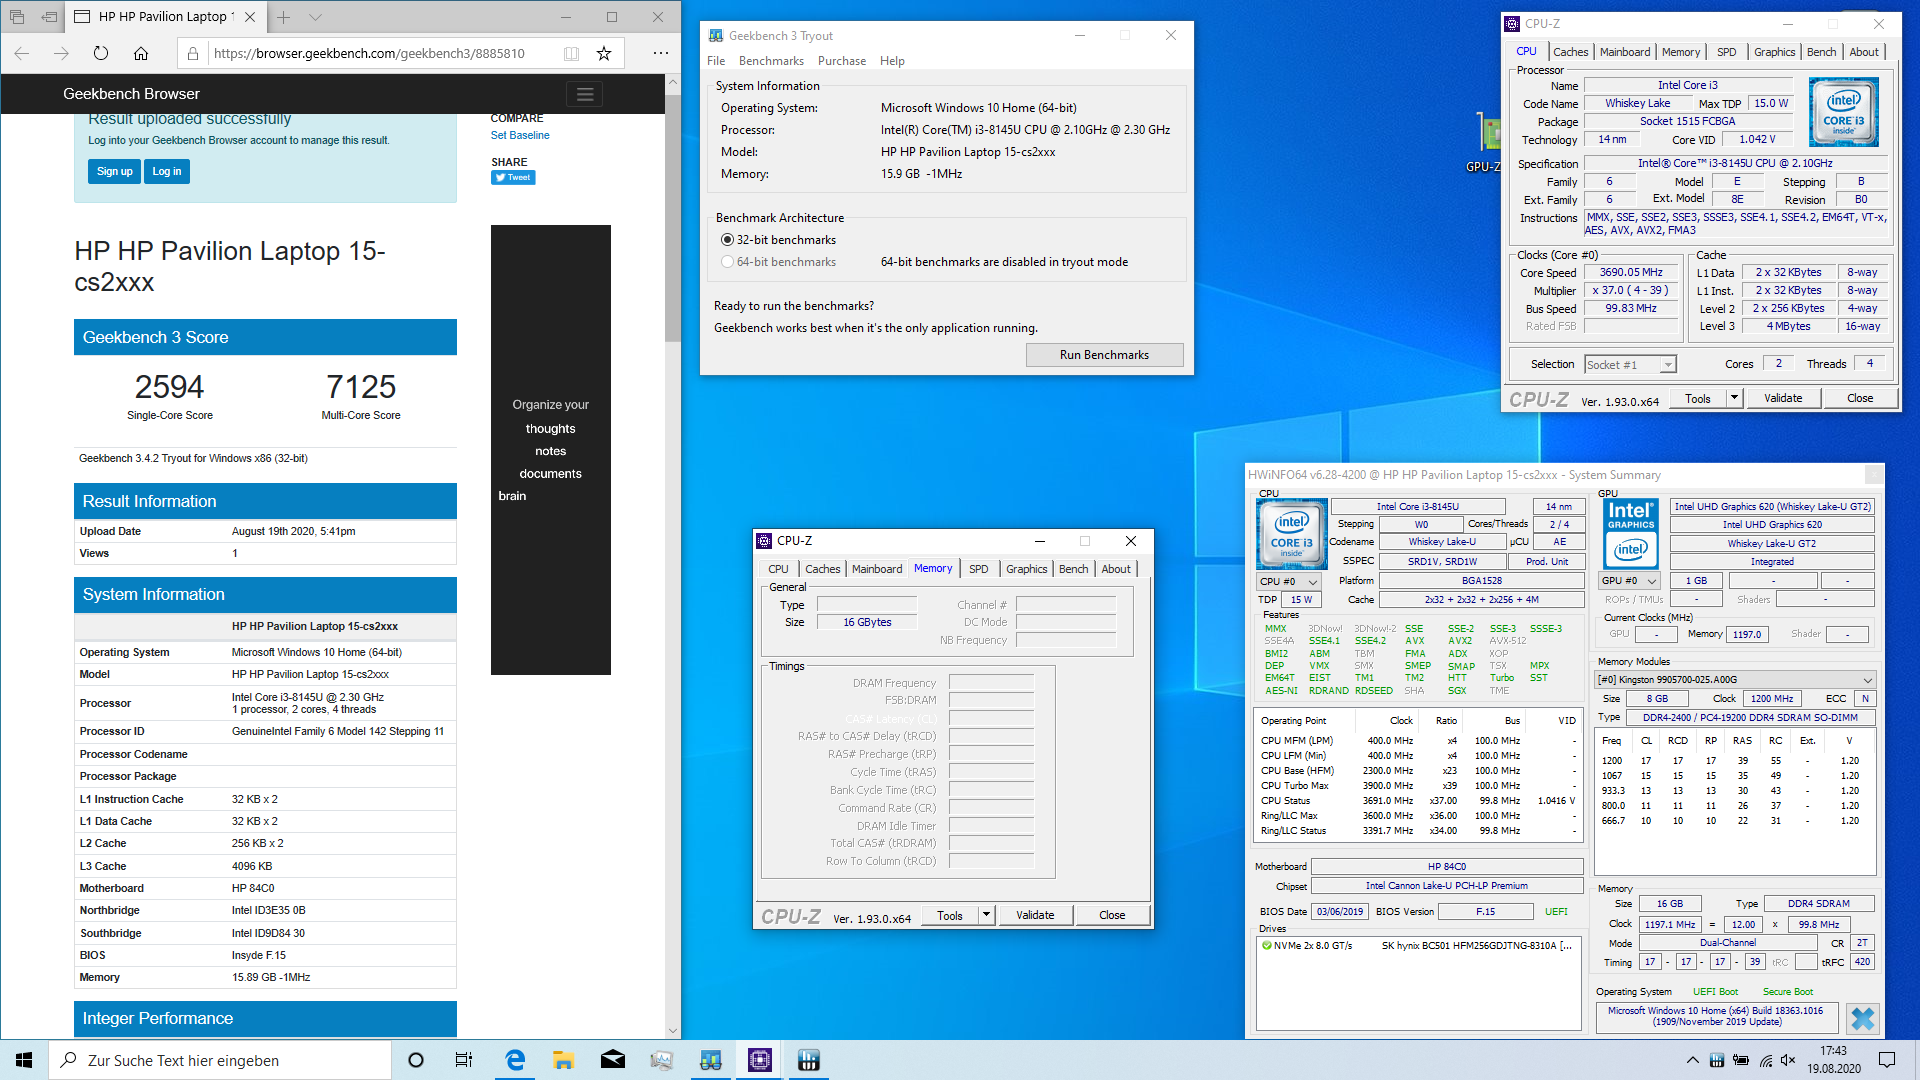
Task: Click Run Benchmarks button
Action: [x=1104, y=355]
